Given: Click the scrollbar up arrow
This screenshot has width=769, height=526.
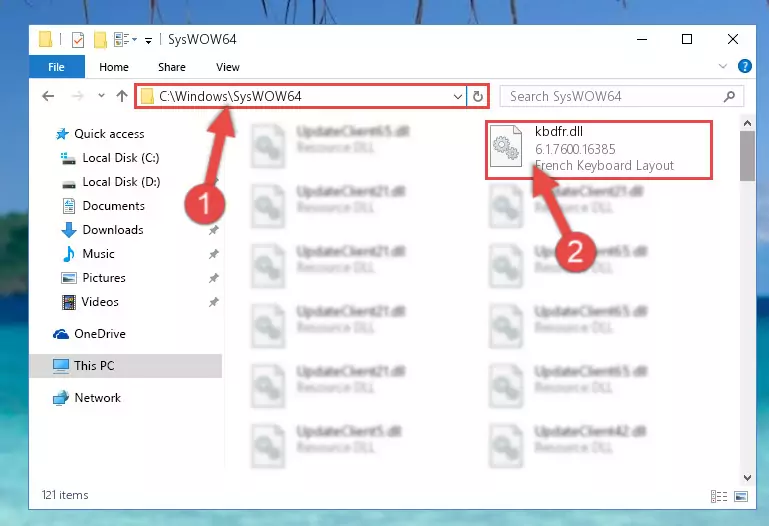Looking at the screenshot, I should 747,123.
